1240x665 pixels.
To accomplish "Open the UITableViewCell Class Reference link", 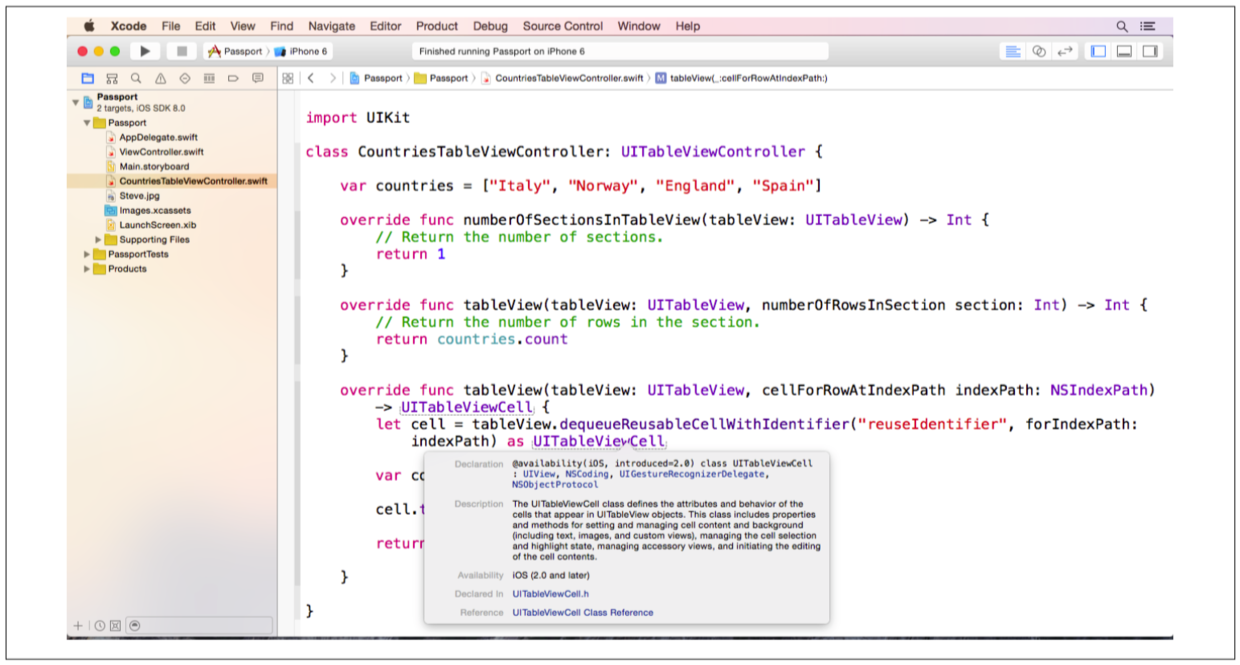I will coord(582,612).
